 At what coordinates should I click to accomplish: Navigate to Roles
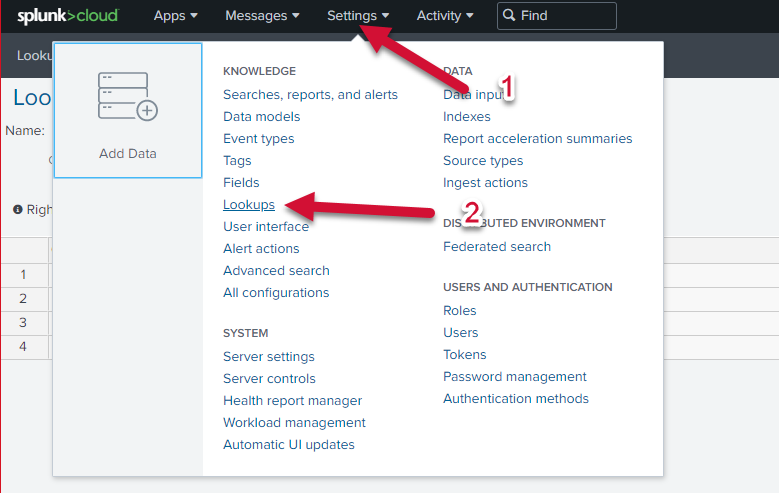tap(460, 311)
